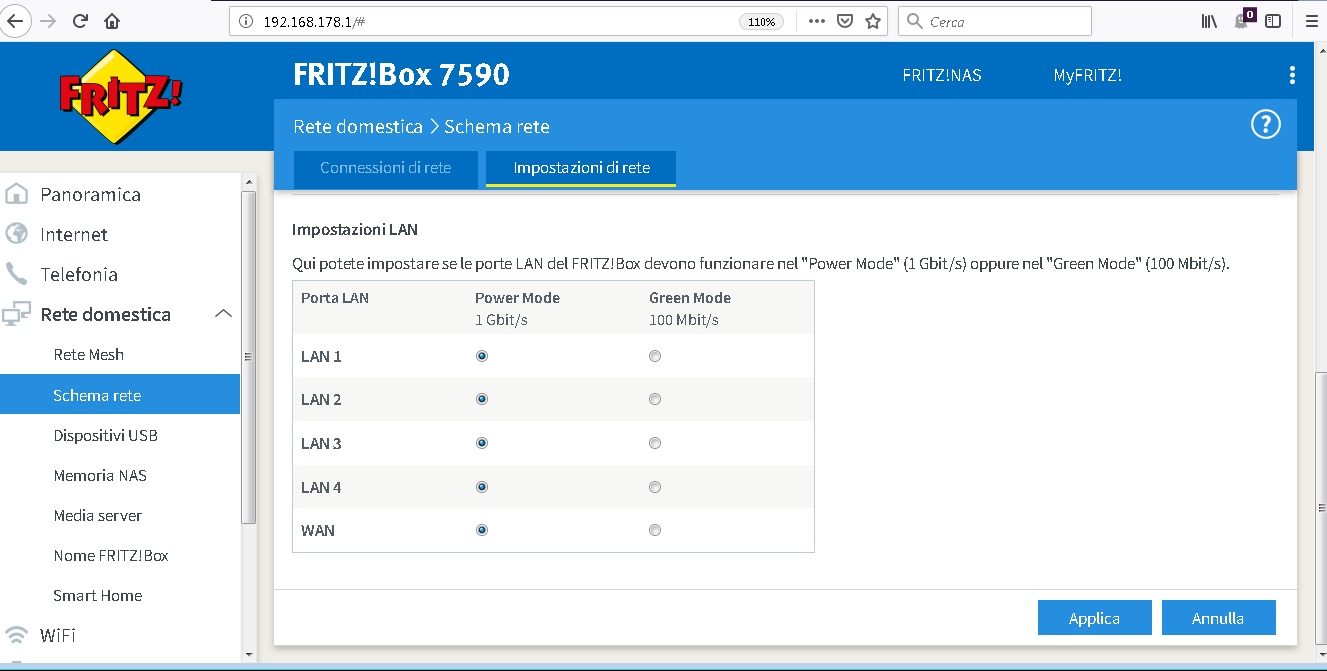The image size is (1327, 671).
Task: Click the Pocket save icon
Action: pyautogui.click(x=845, y=21)
